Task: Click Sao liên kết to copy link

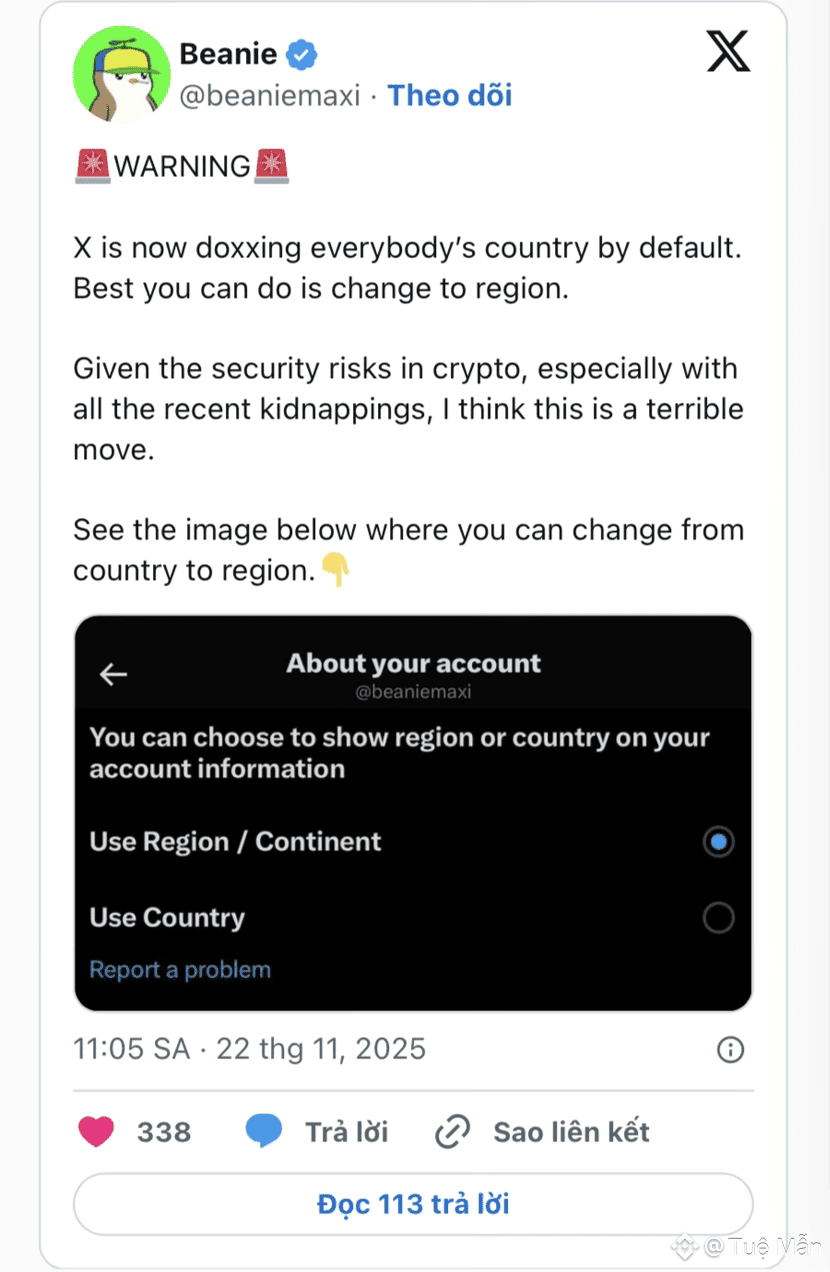Action: (x=572, y=1132)
